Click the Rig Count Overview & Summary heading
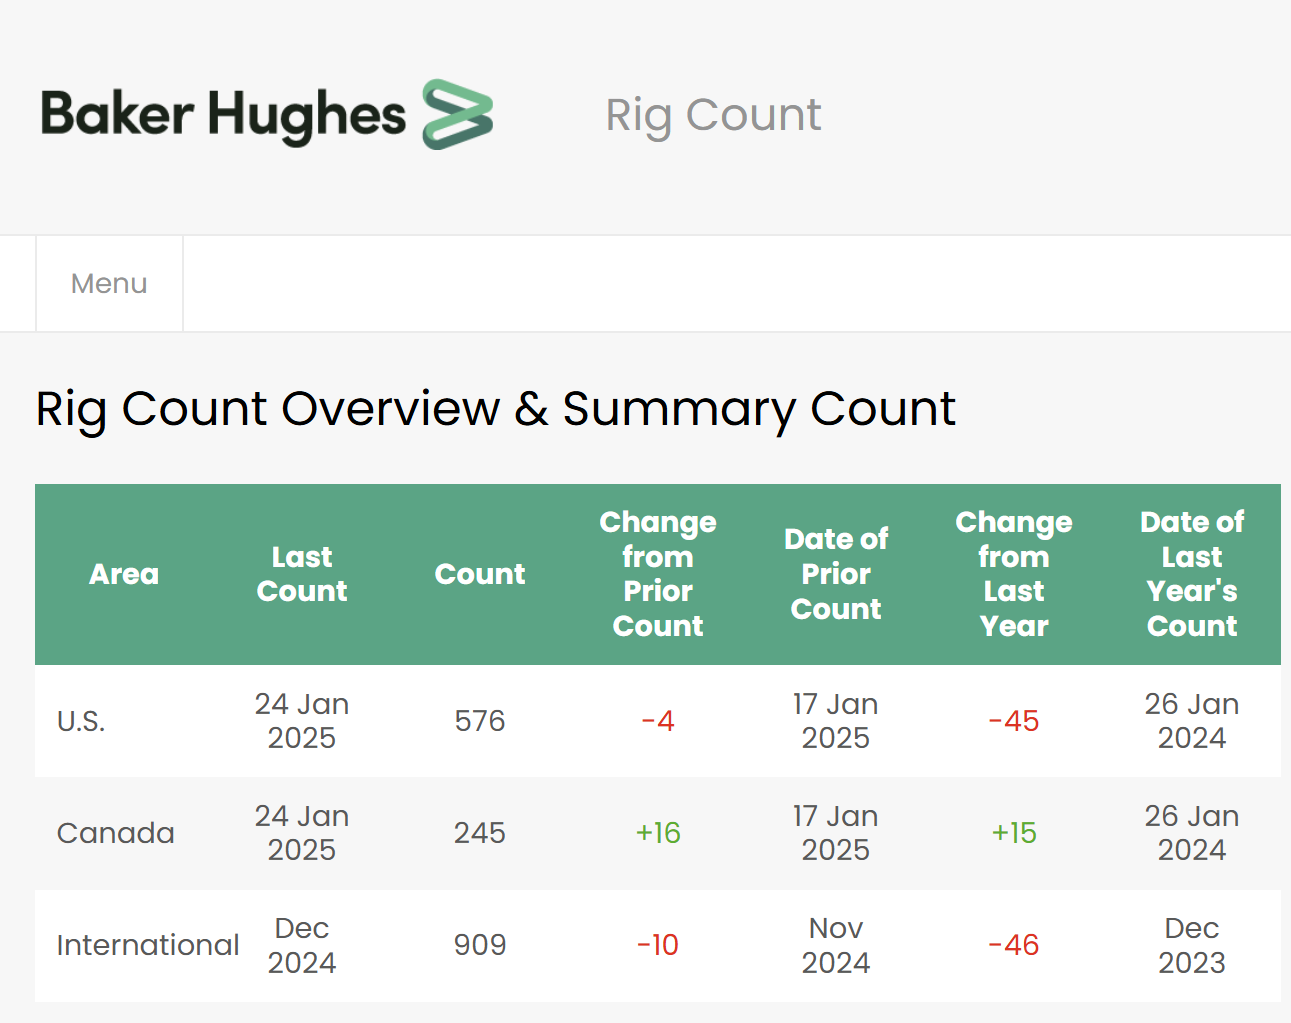1291x1023 pixels. (x=496, y=409)
